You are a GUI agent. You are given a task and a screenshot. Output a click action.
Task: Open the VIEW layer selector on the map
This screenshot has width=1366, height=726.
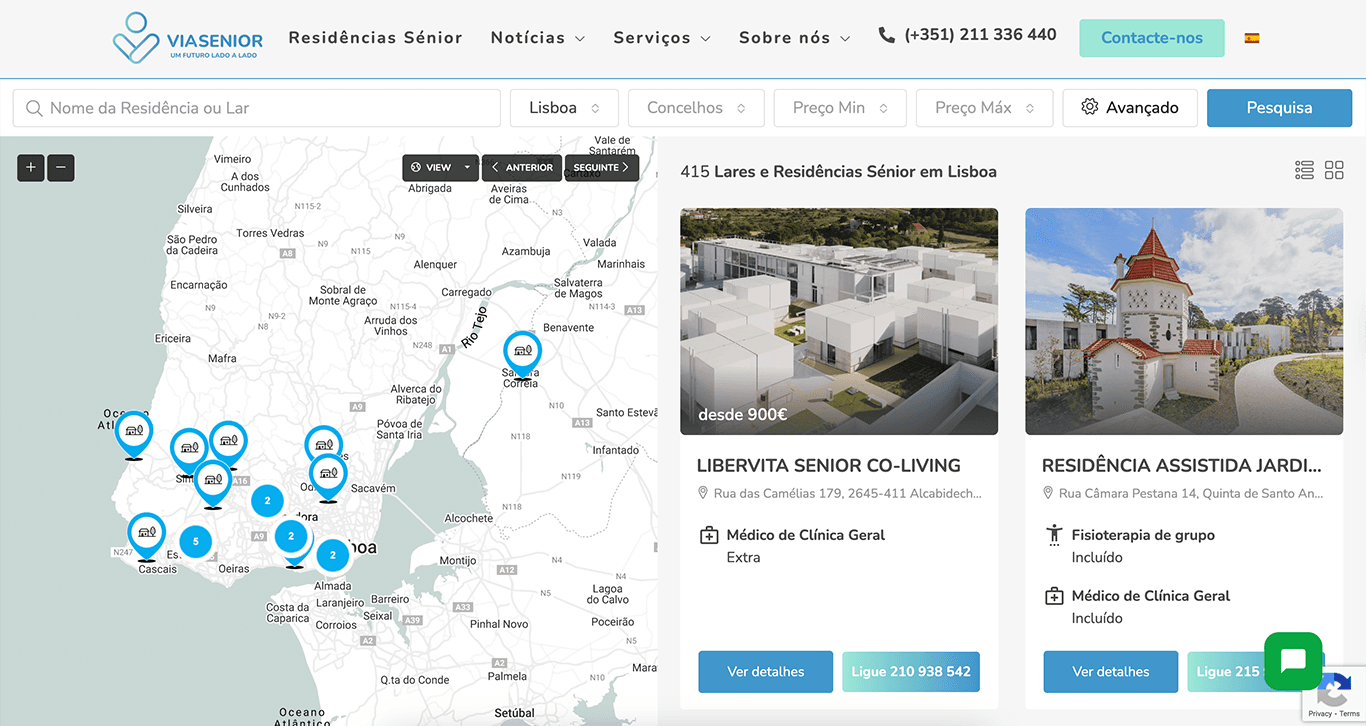(x=440, y=167)
